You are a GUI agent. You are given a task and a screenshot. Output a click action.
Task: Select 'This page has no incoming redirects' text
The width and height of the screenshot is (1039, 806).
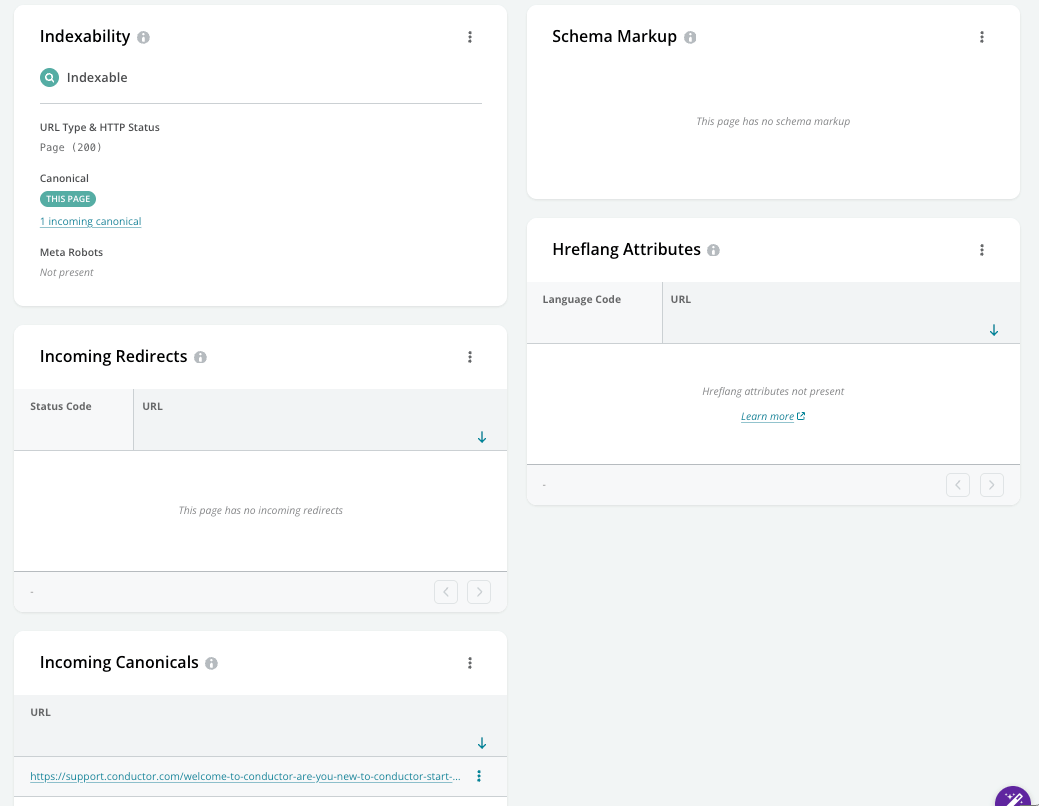tap(260, 510)
